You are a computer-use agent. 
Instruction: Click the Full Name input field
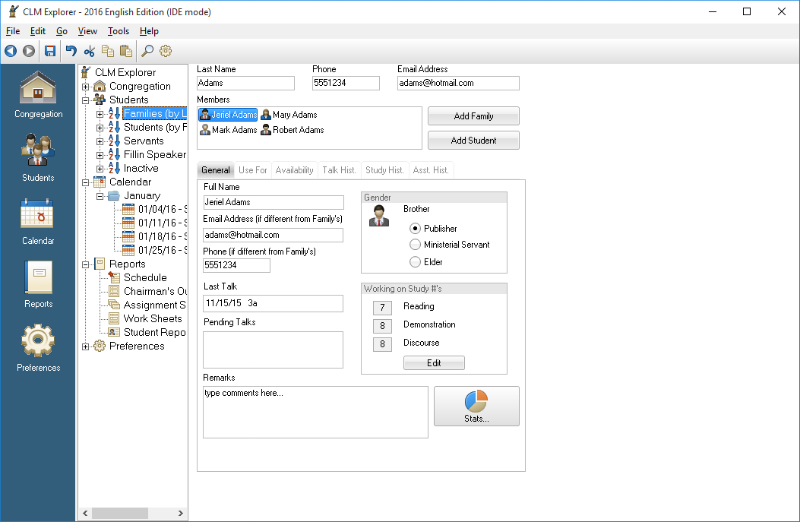[x=273, y=203]
